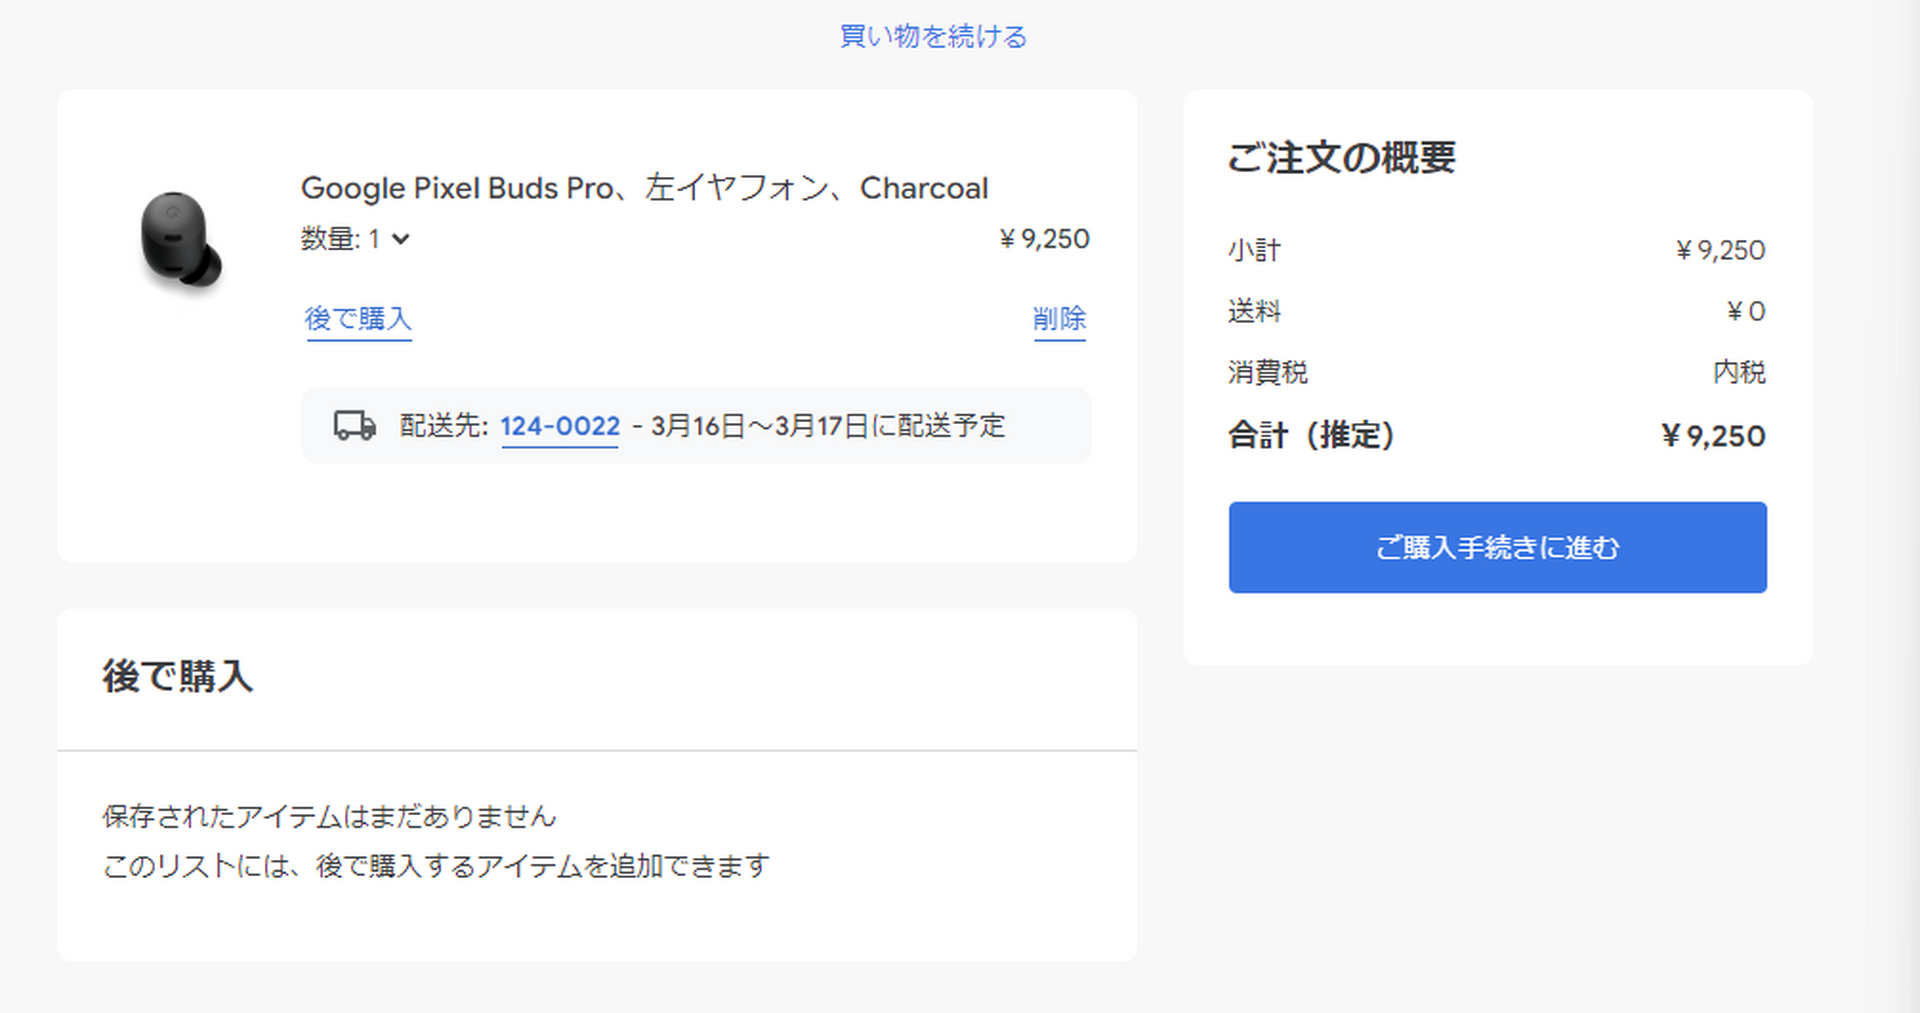The width and height of the screenshot is (1920, 1013).
Task: Click the item price ¥9,250 in cart row
Action: (x=1044, y=239)
